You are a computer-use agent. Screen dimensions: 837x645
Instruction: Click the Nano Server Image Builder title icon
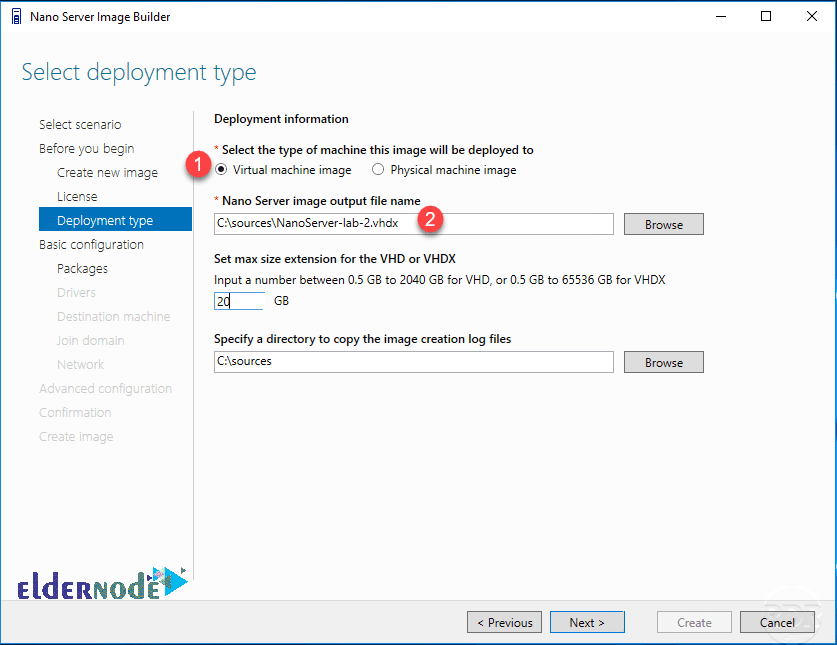17,17
